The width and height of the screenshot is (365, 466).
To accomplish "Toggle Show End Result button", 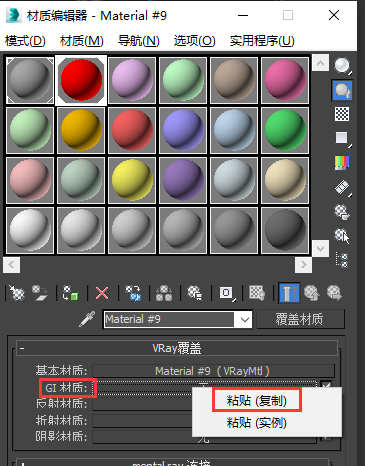I will (289, 293).
